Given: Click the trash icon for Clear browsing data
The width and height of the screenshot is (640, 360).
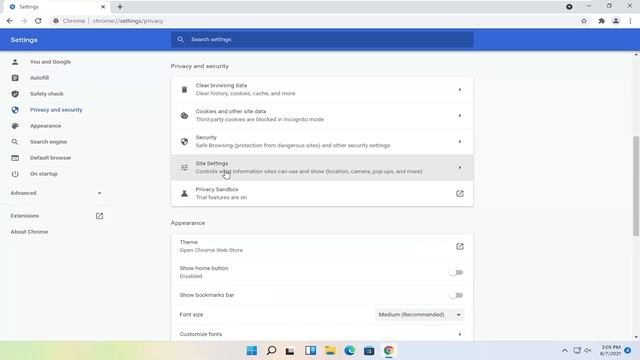Looking at the screenshot, I should coord(184,89).
